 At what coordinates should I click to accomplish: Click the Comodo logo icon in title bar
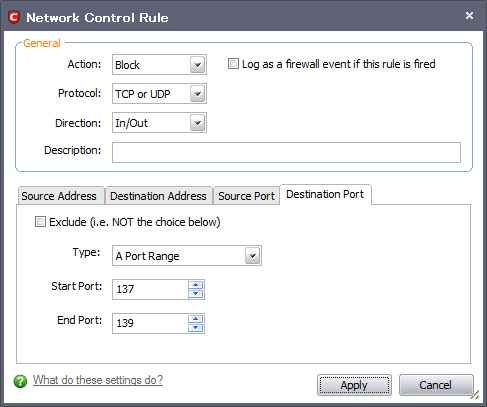pos(14,17)
